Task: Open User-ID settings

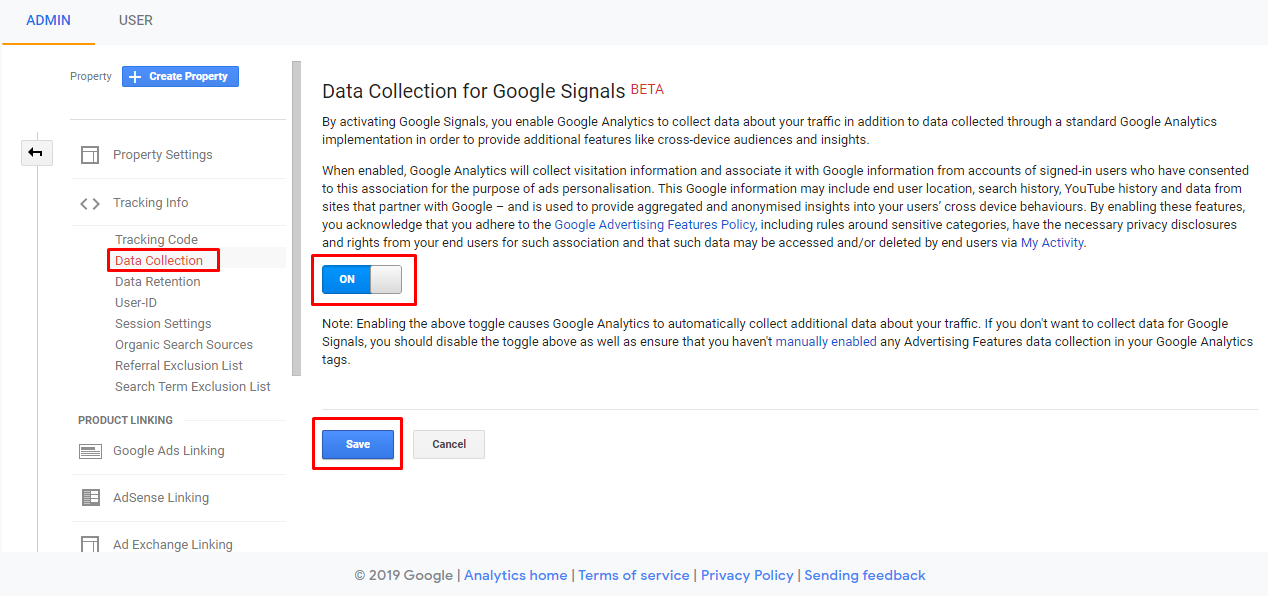Action: click(x=136, y=303)
